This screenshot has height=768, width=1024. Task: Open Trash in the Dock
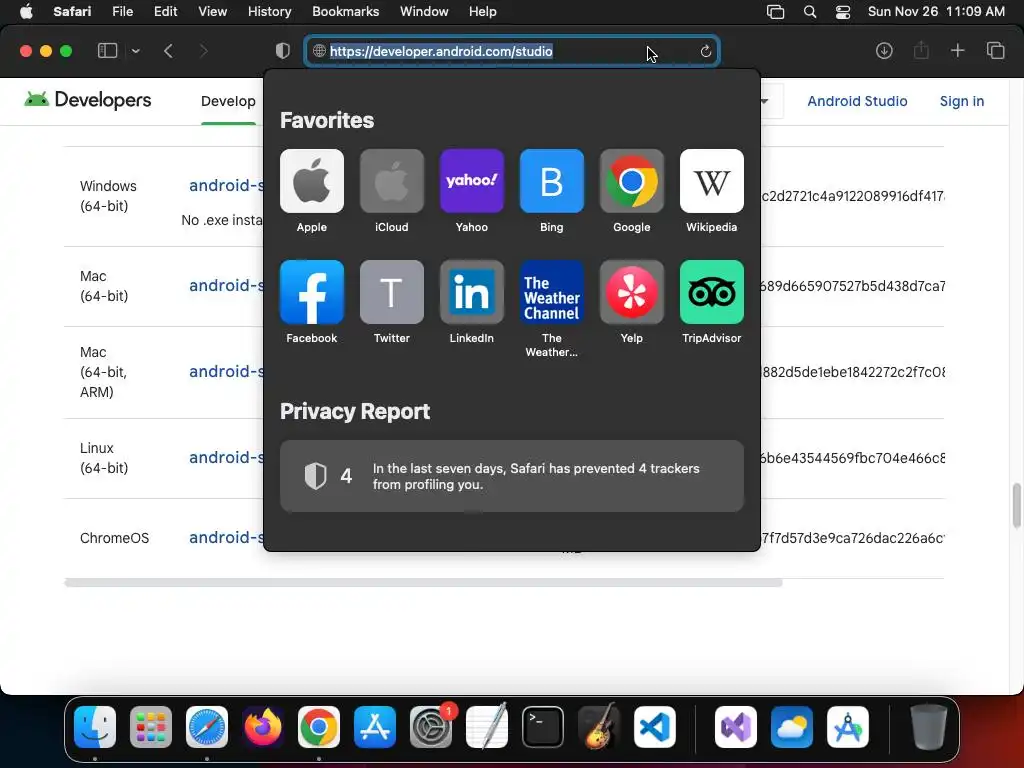(x=928, y=727)
